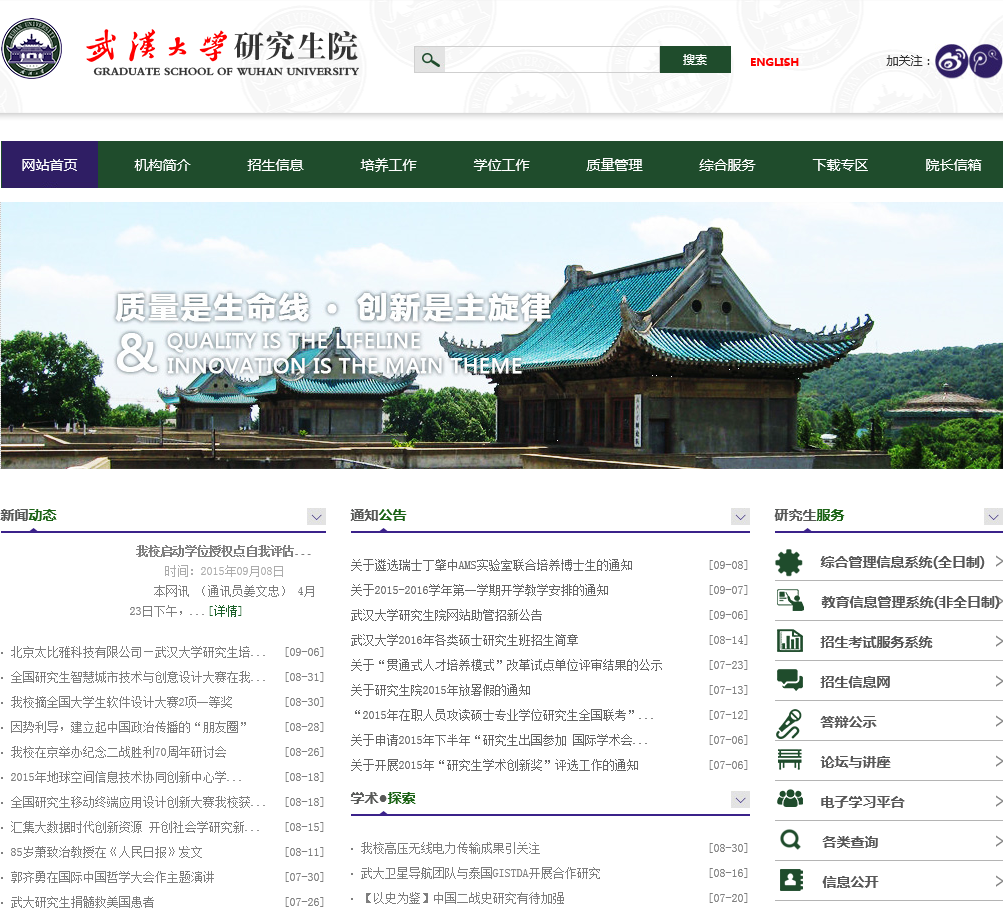Open article 我校高压无线电力传输成果引关注

point(450,848)
